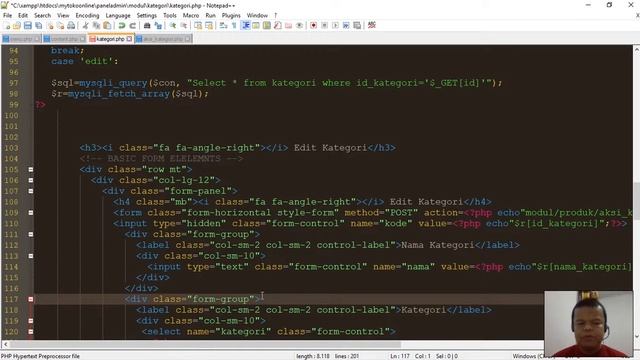640x360 pixels.
Task: Click Run Macro Multiple Times icon
Action: click(x=346, y=25)
